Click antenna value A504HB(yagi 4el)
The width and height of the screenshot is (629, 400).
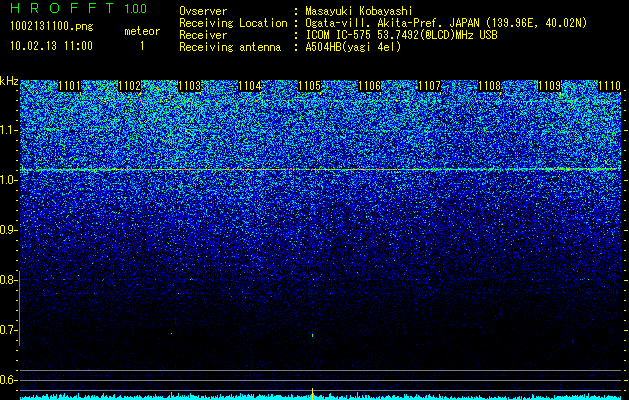click(353, 47)
